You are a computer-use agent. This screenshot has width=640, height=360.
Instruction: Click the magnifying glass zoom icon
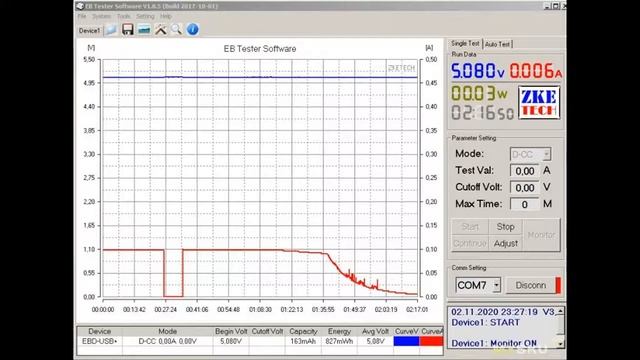[x=176, y=29]
